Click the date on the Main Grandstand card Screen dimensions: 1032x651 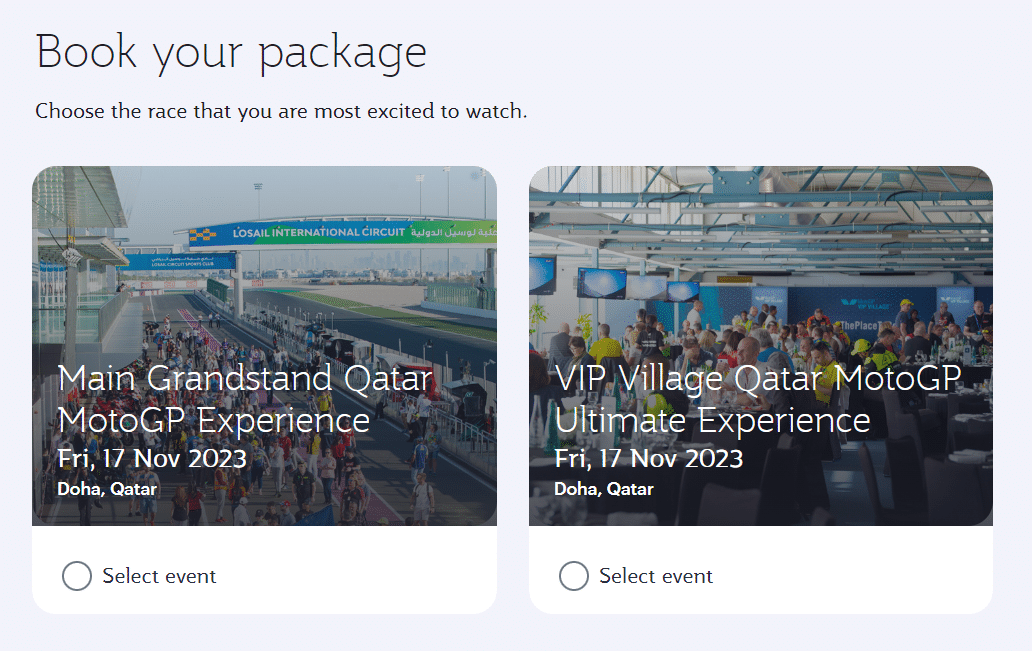152,458
